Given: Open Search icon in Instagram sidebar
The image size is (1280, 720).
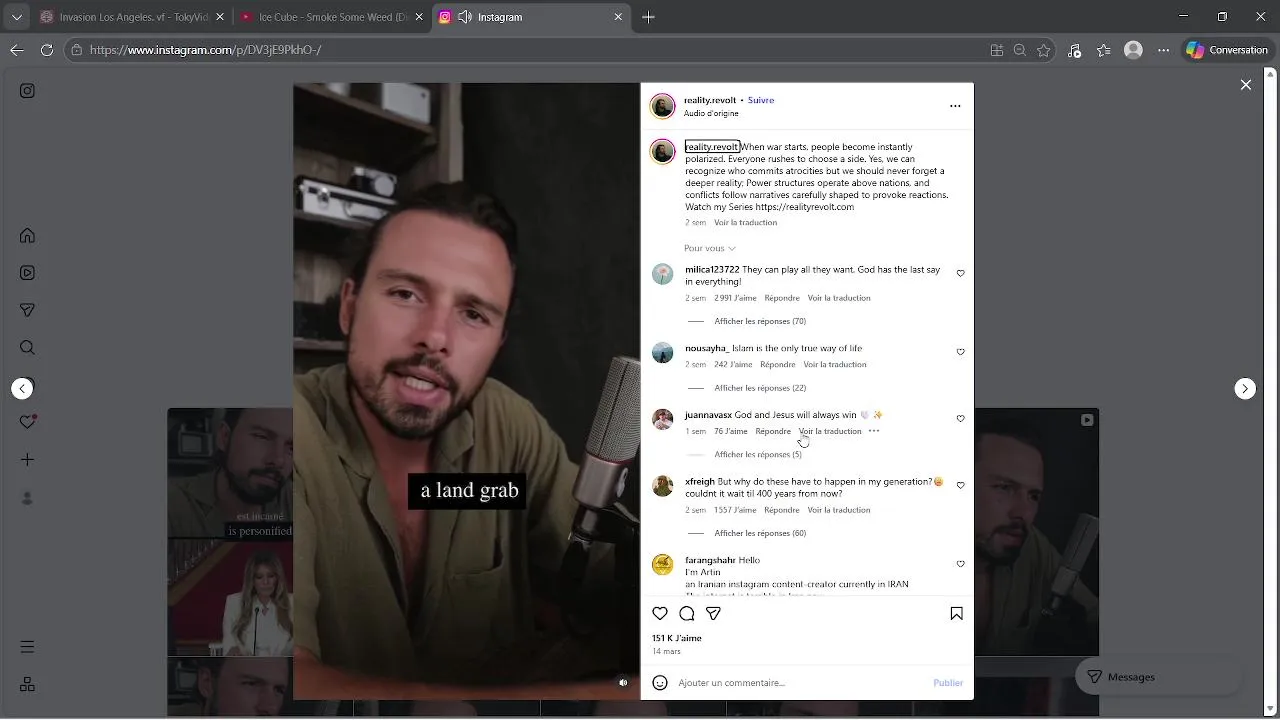Looking at the screenshot, I should (x=28, y=348).
